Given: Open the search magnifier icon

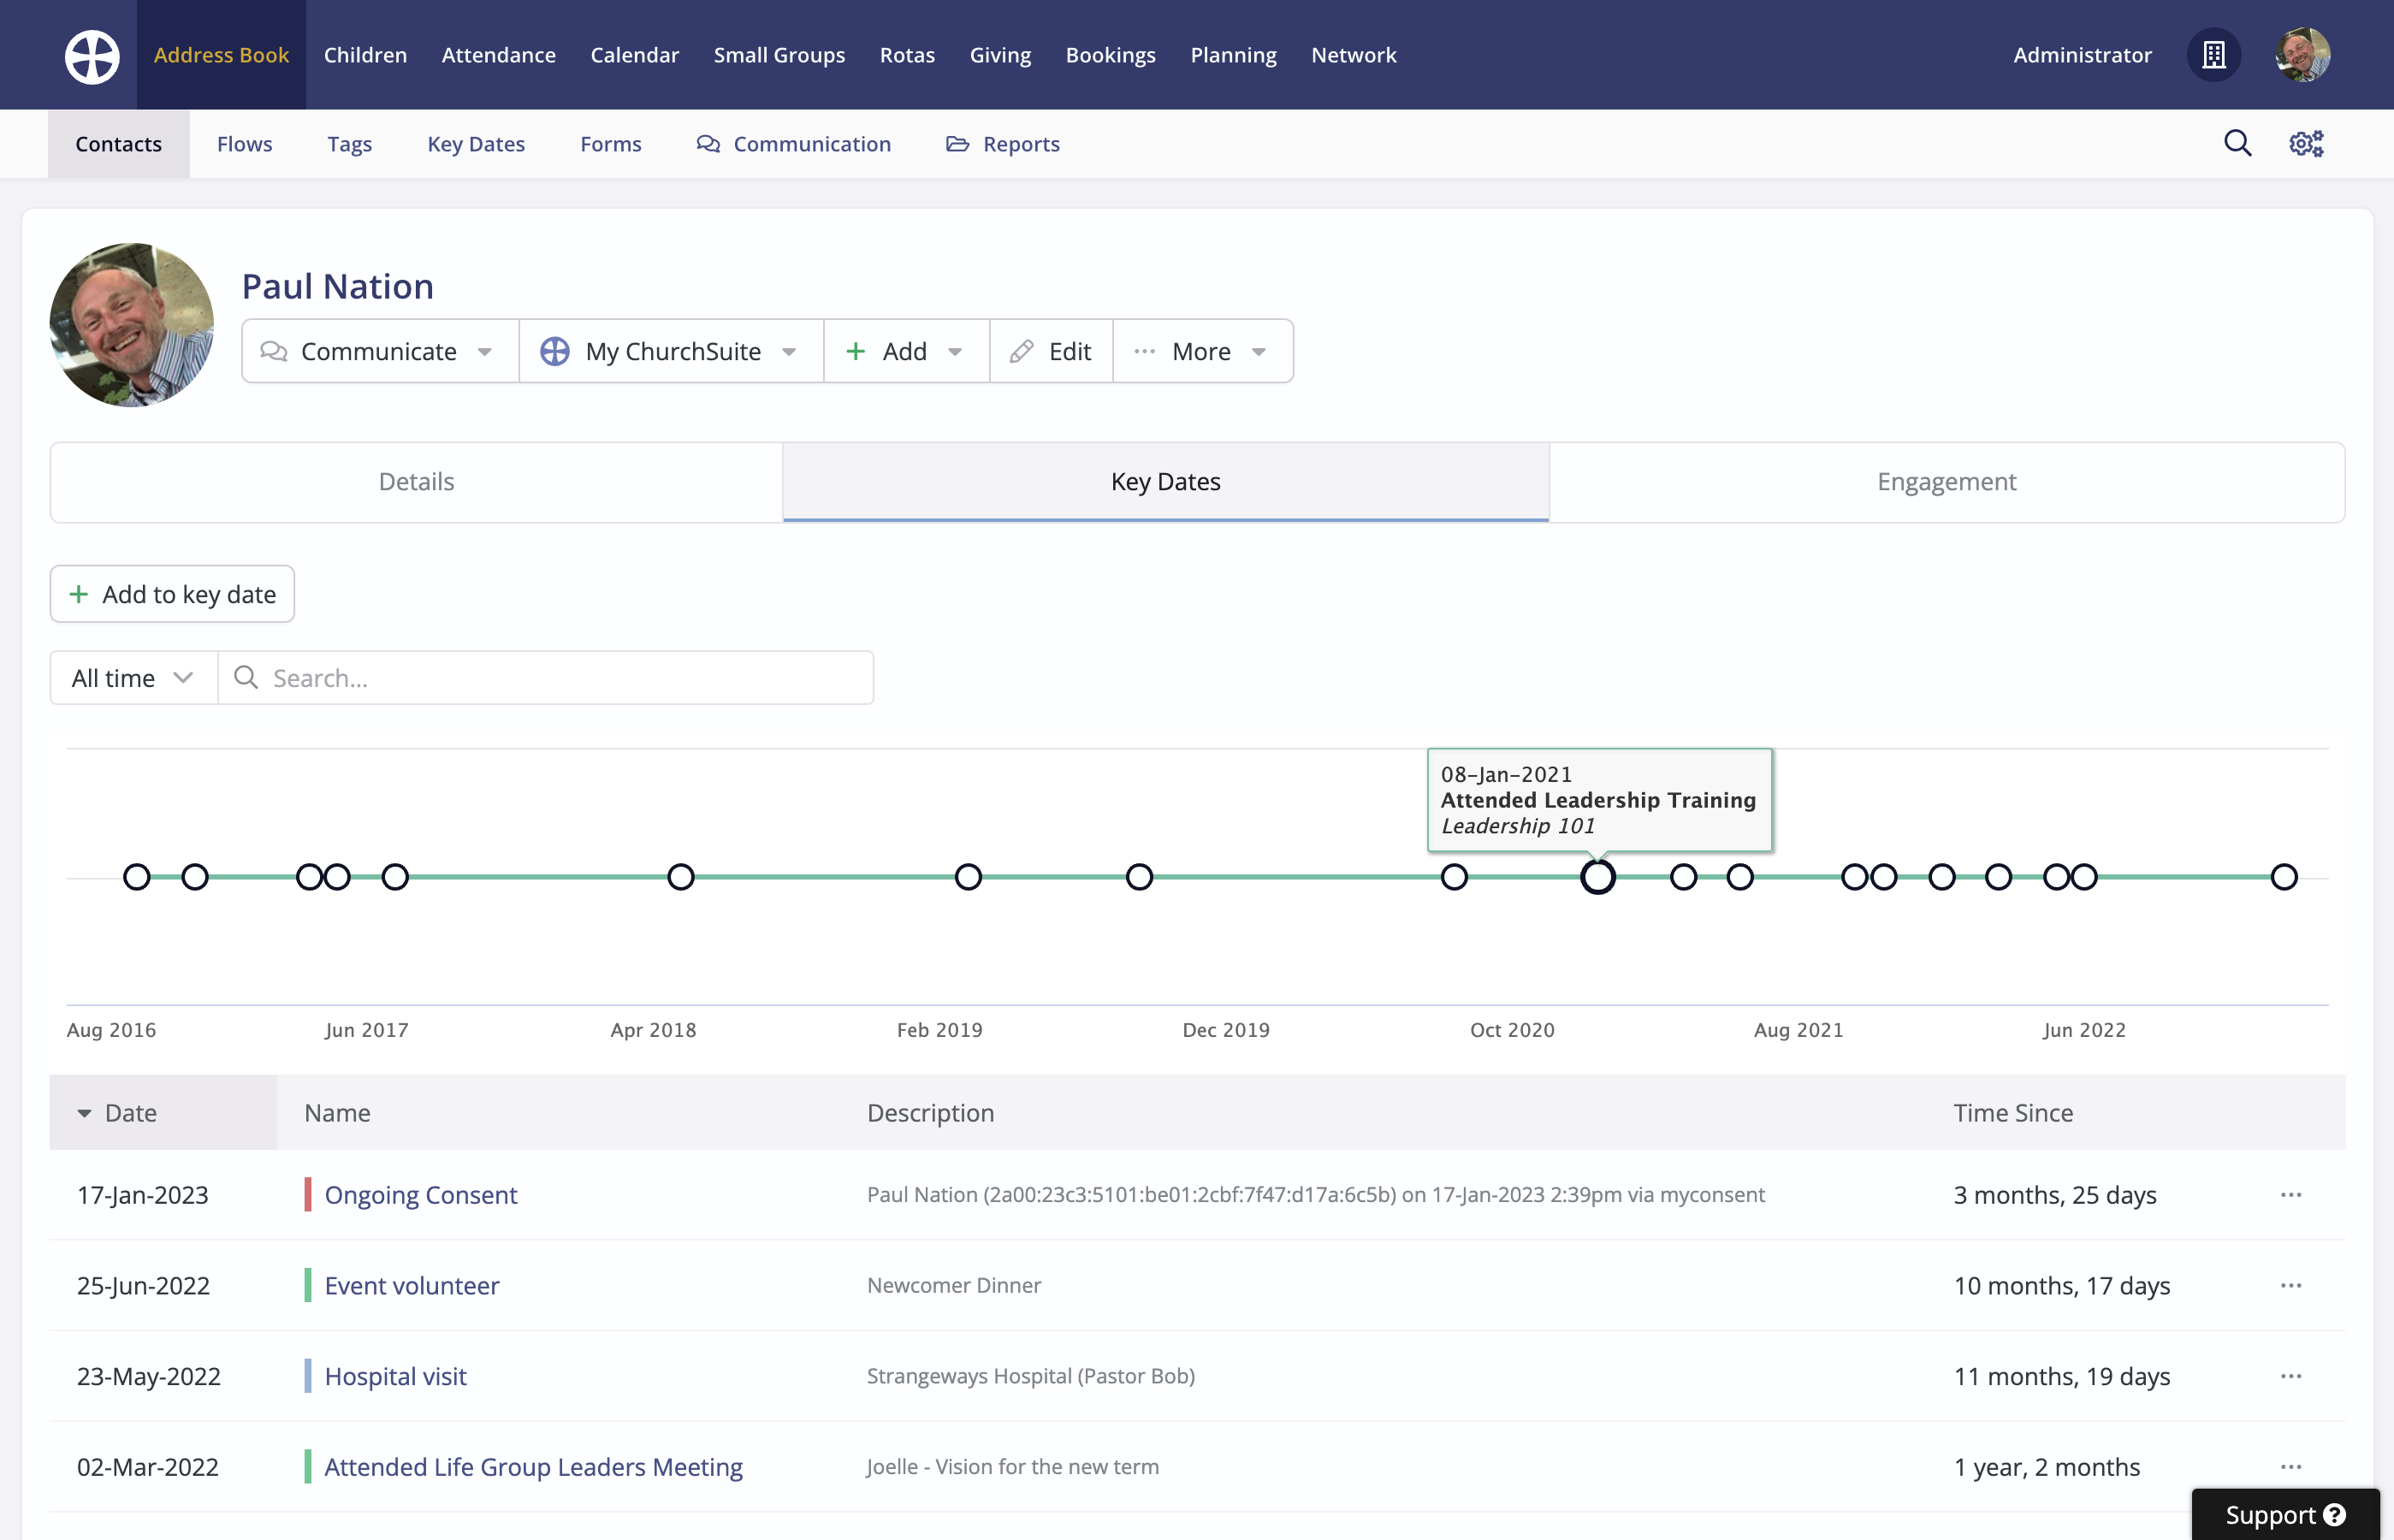Looking at the screenshot, I should point(2237,144).
